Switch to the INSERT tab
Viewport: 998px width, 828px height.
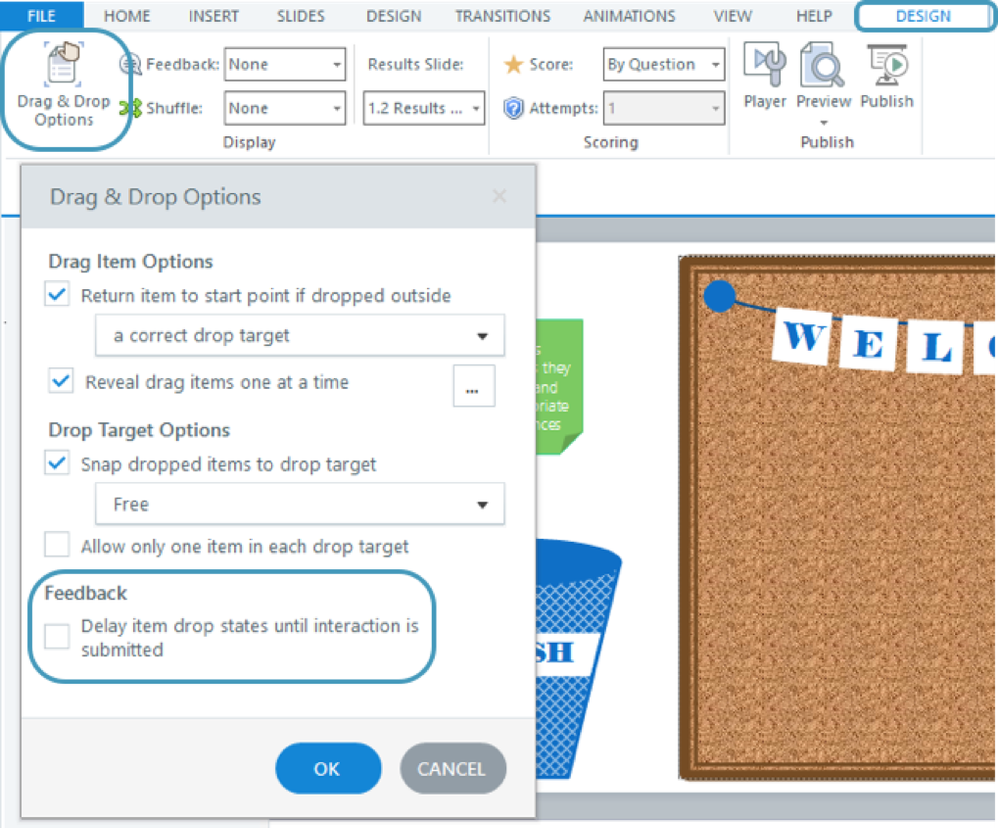pyautogui.click(x=213, y=16)
